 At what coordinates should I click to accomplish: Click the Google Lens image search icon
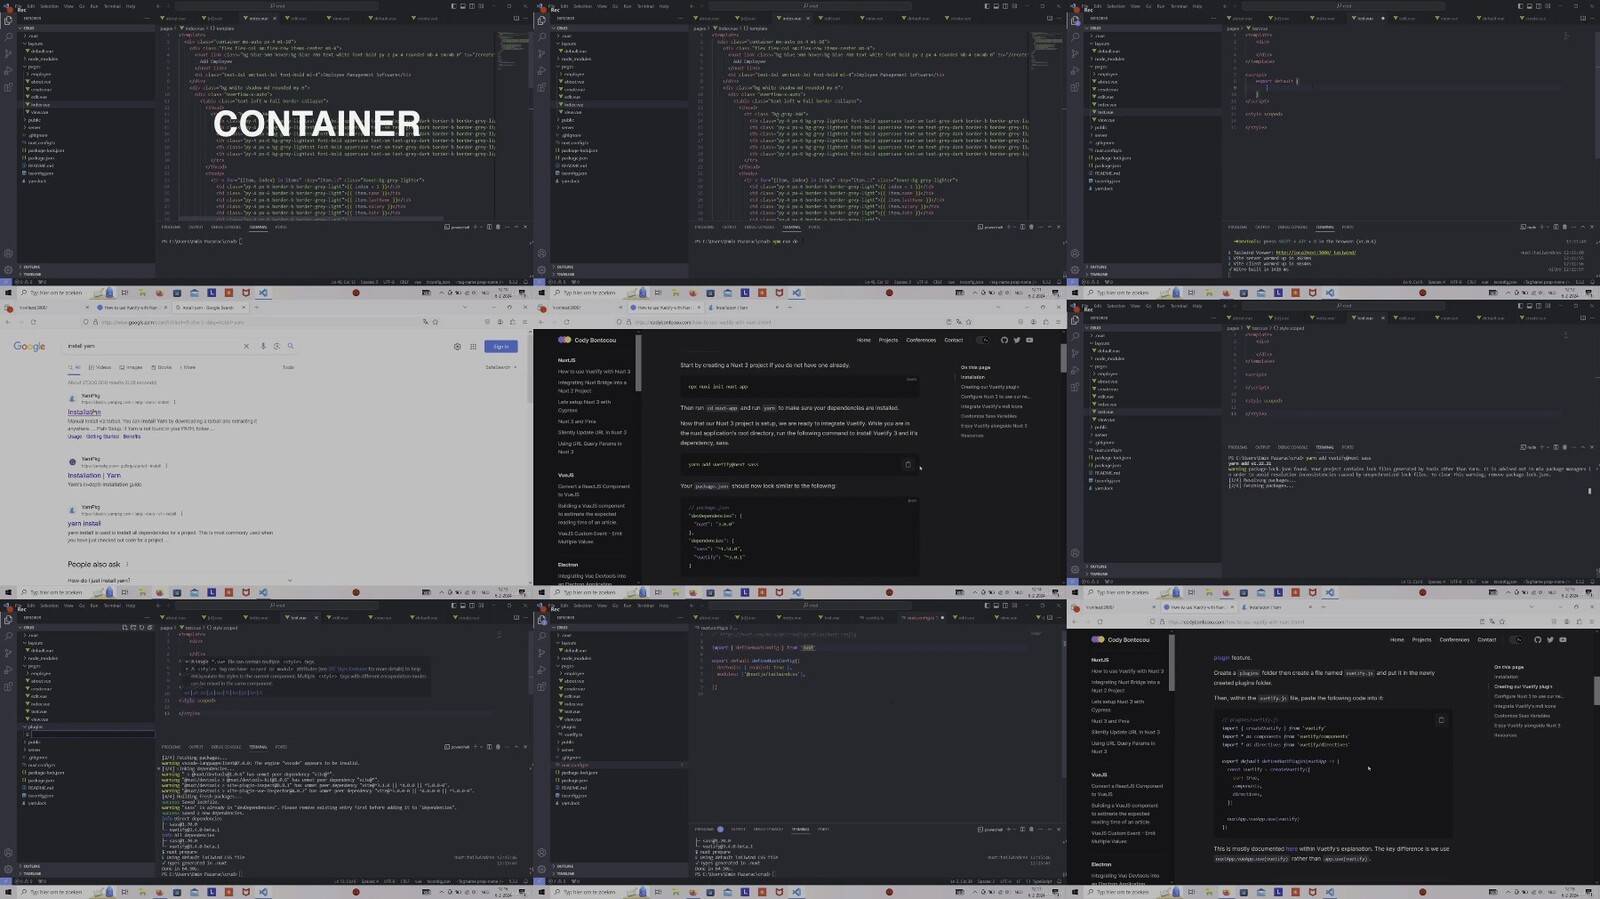tap(276, 346)
